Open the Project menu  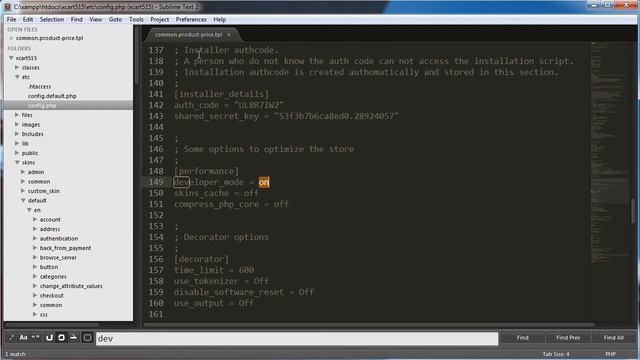(x=160, y=19)
